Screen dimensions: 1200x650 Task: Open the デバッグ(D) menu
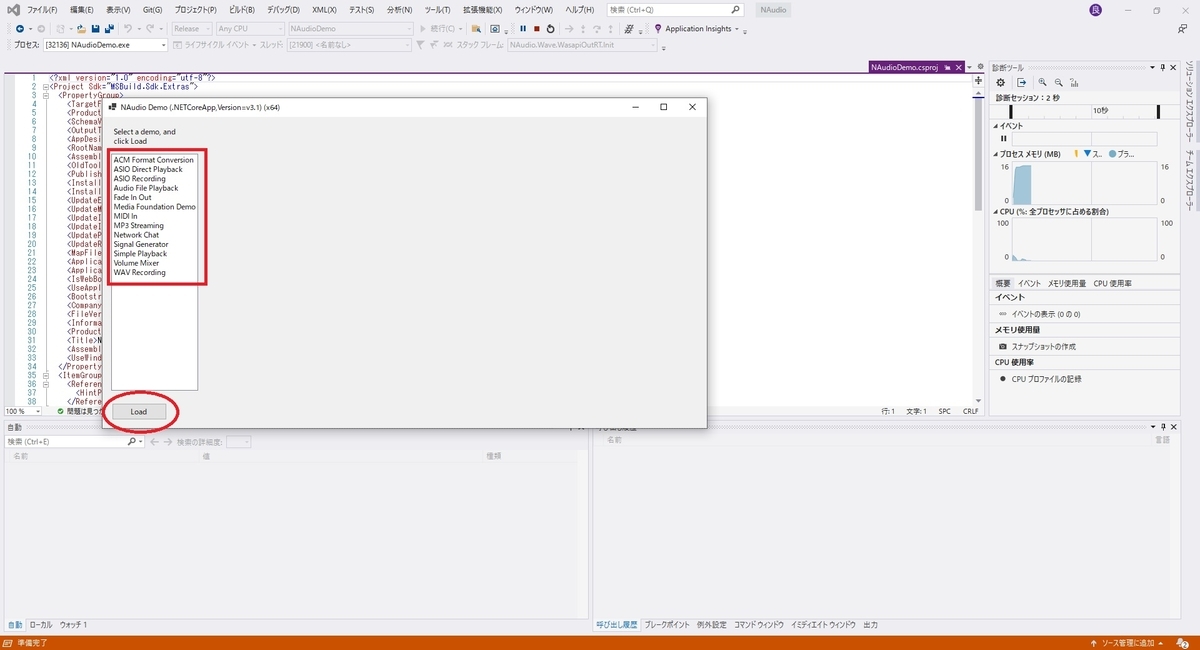(284, 9)
